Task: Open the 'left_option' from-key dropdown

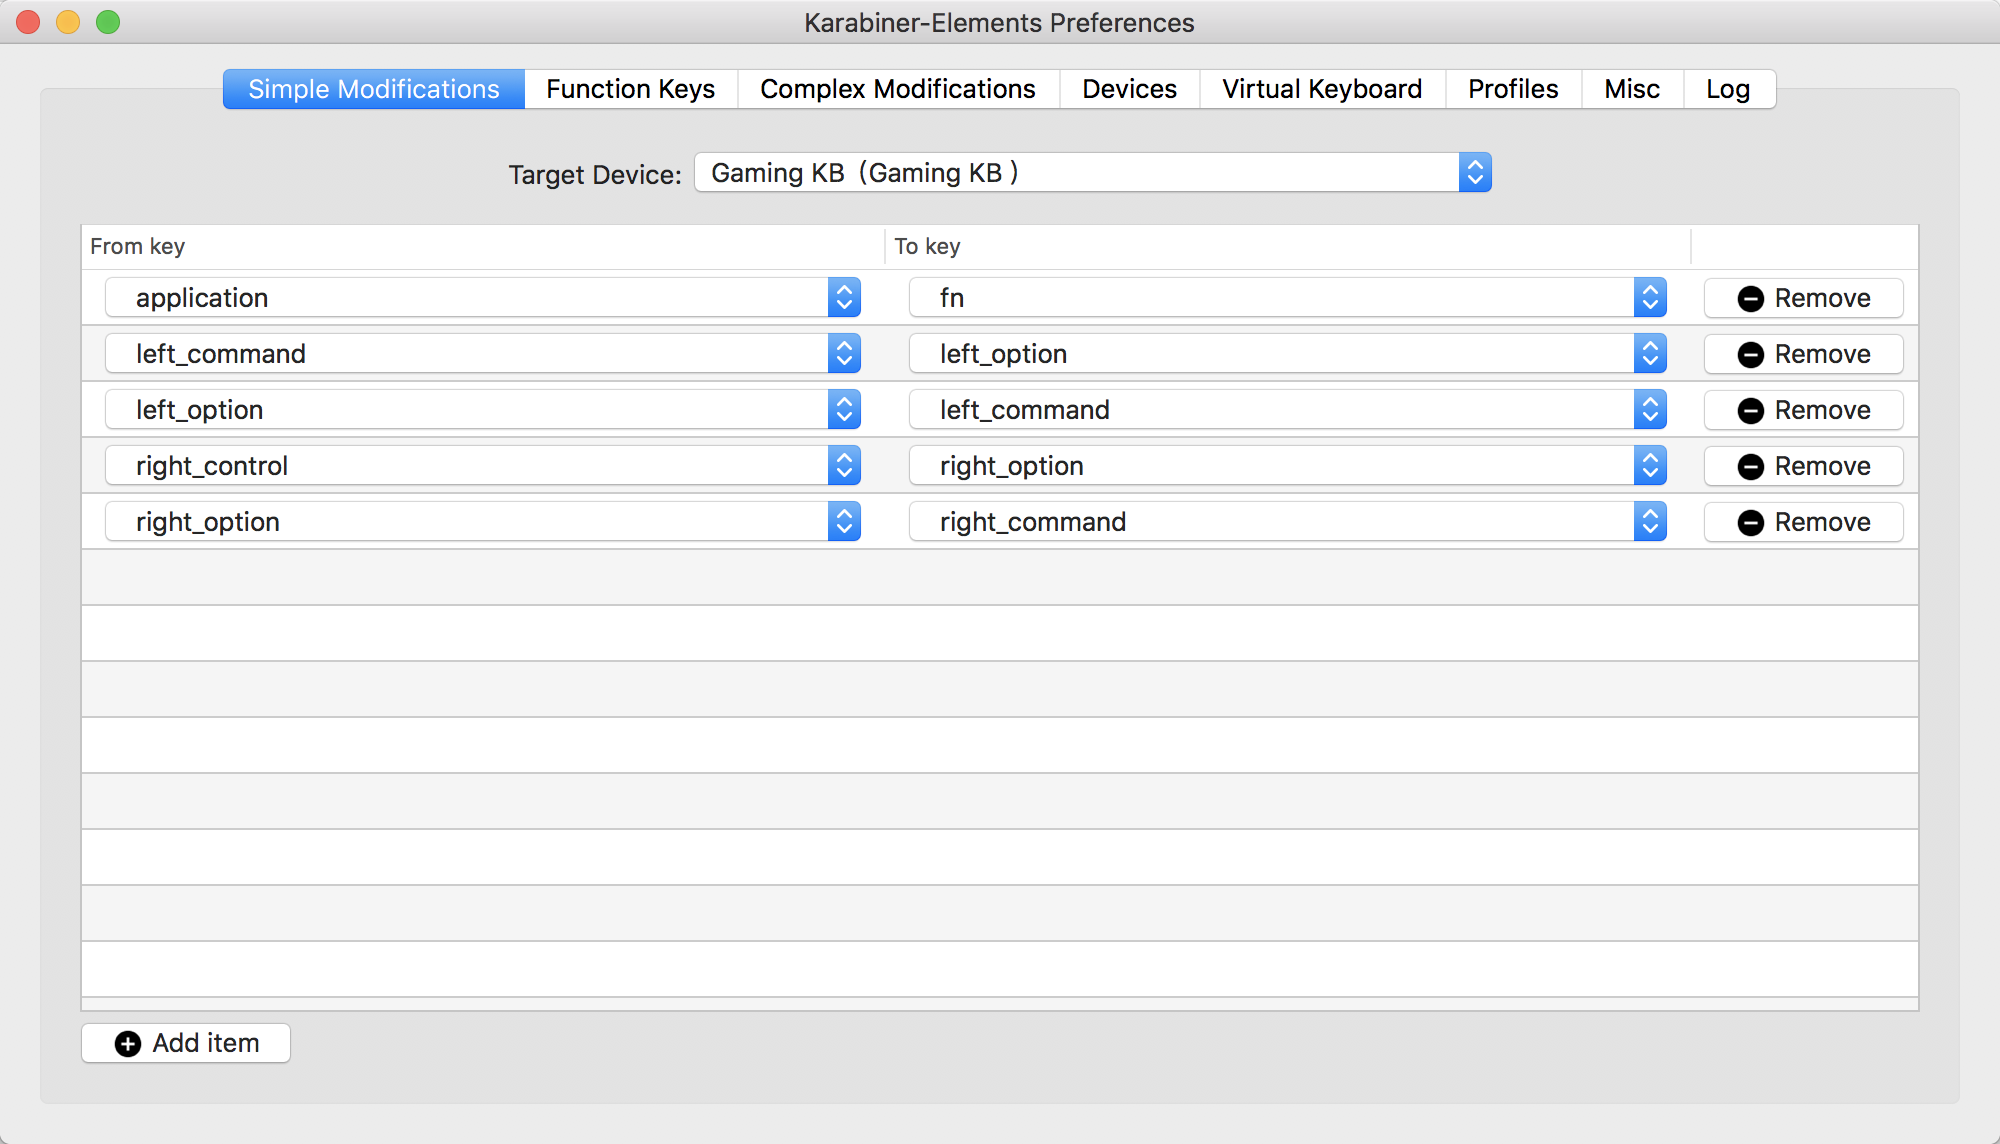Action: [x=483, y=410]
